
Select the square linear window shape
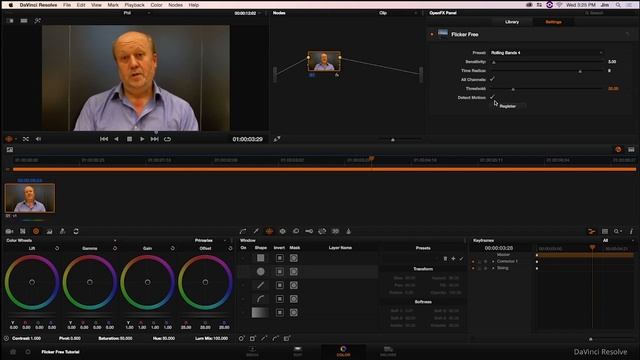(x=260, y=258)
